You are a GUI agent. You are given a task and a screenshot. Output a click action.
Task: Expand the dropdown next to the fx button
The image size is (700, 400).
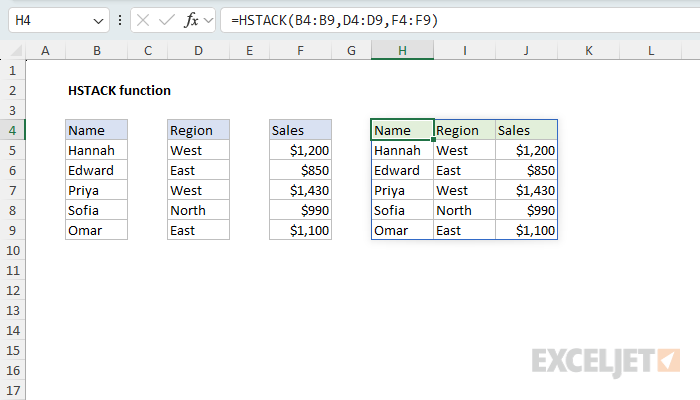(208, 20)
